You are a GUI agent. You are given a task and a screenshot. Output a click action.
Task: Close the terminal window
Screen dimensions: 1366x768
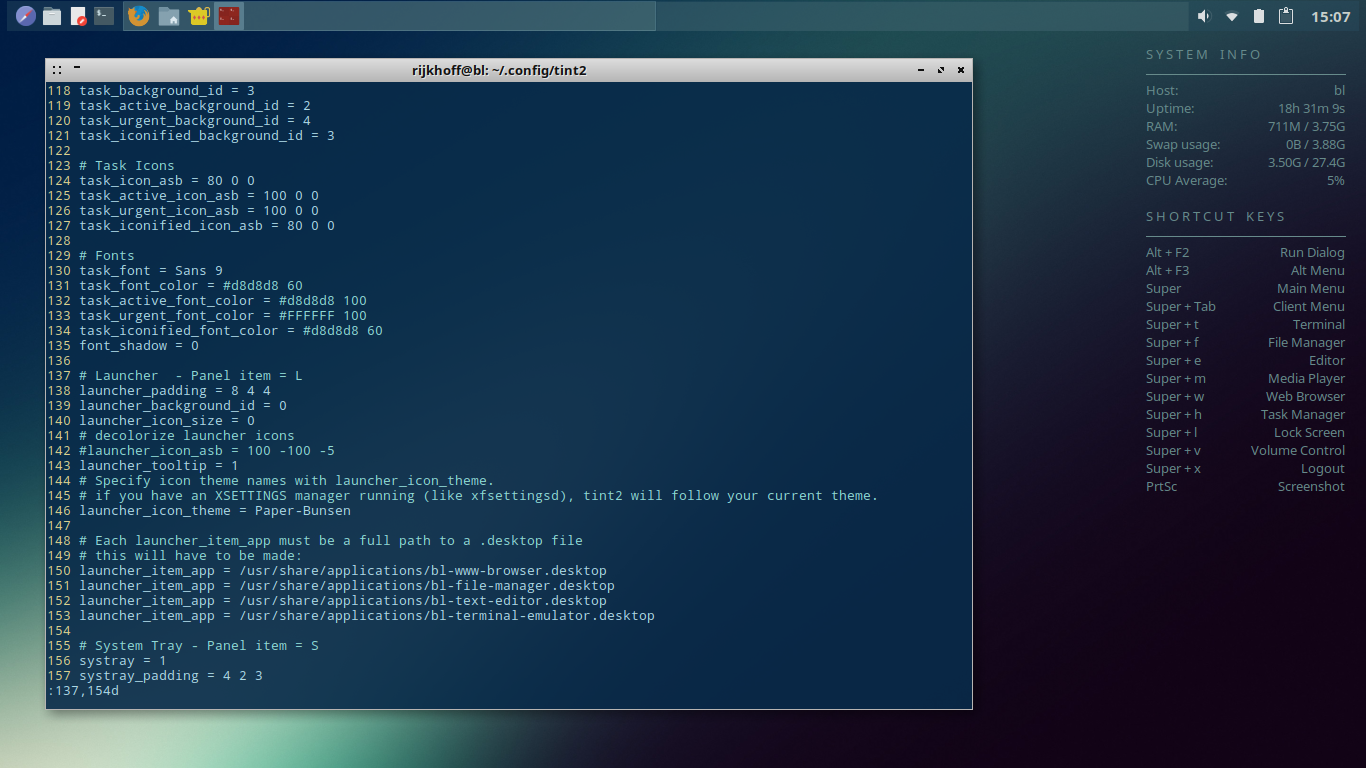(961, 70)
